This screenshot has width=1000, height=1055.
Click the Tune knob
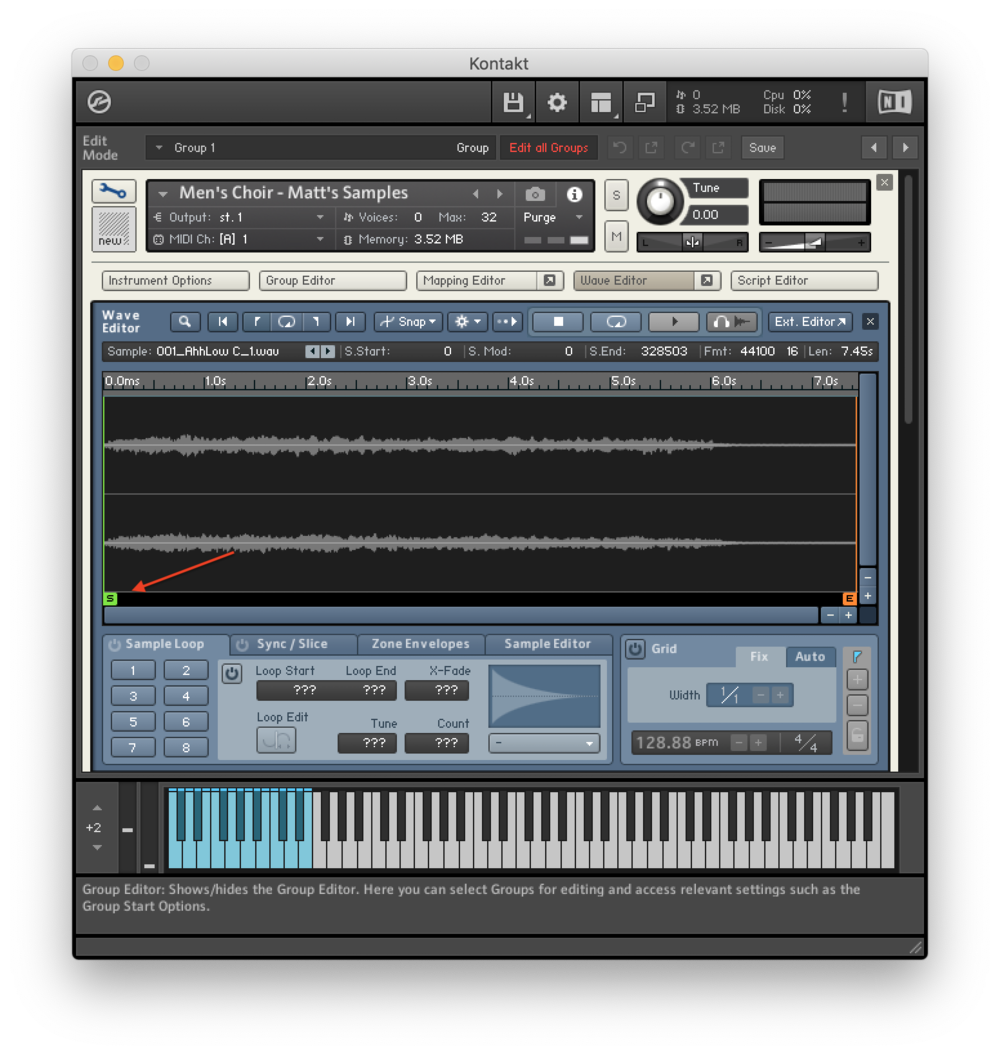click(660, 202)
